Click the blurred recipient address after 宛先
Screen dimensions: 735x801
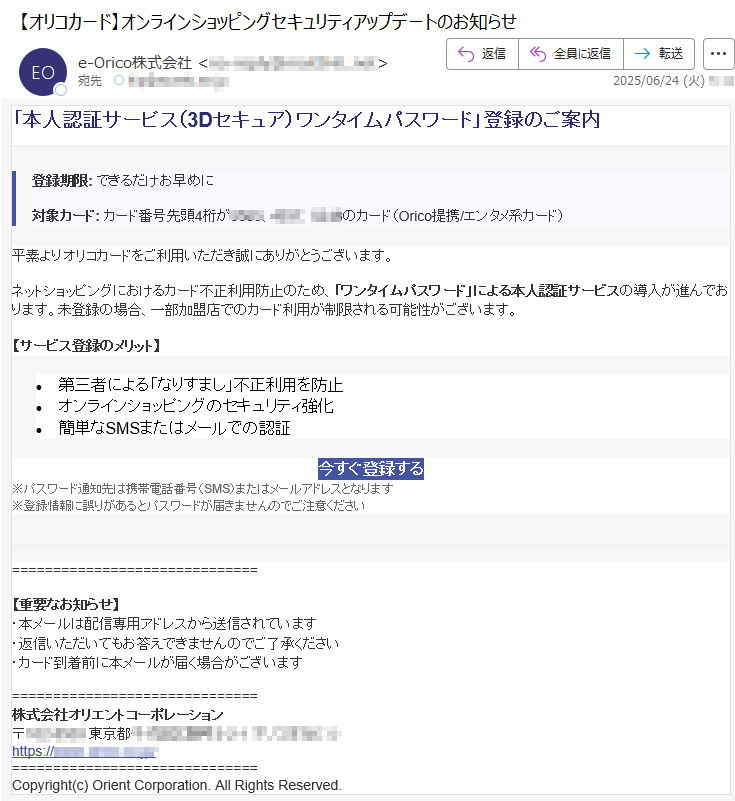(x=178, y=81)
